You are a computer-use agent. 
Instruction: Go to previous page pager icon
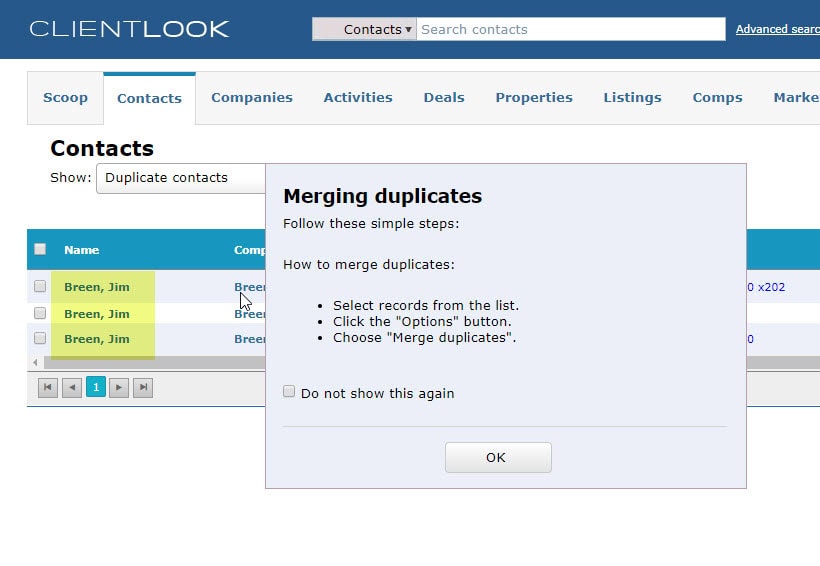coord(72,388)
